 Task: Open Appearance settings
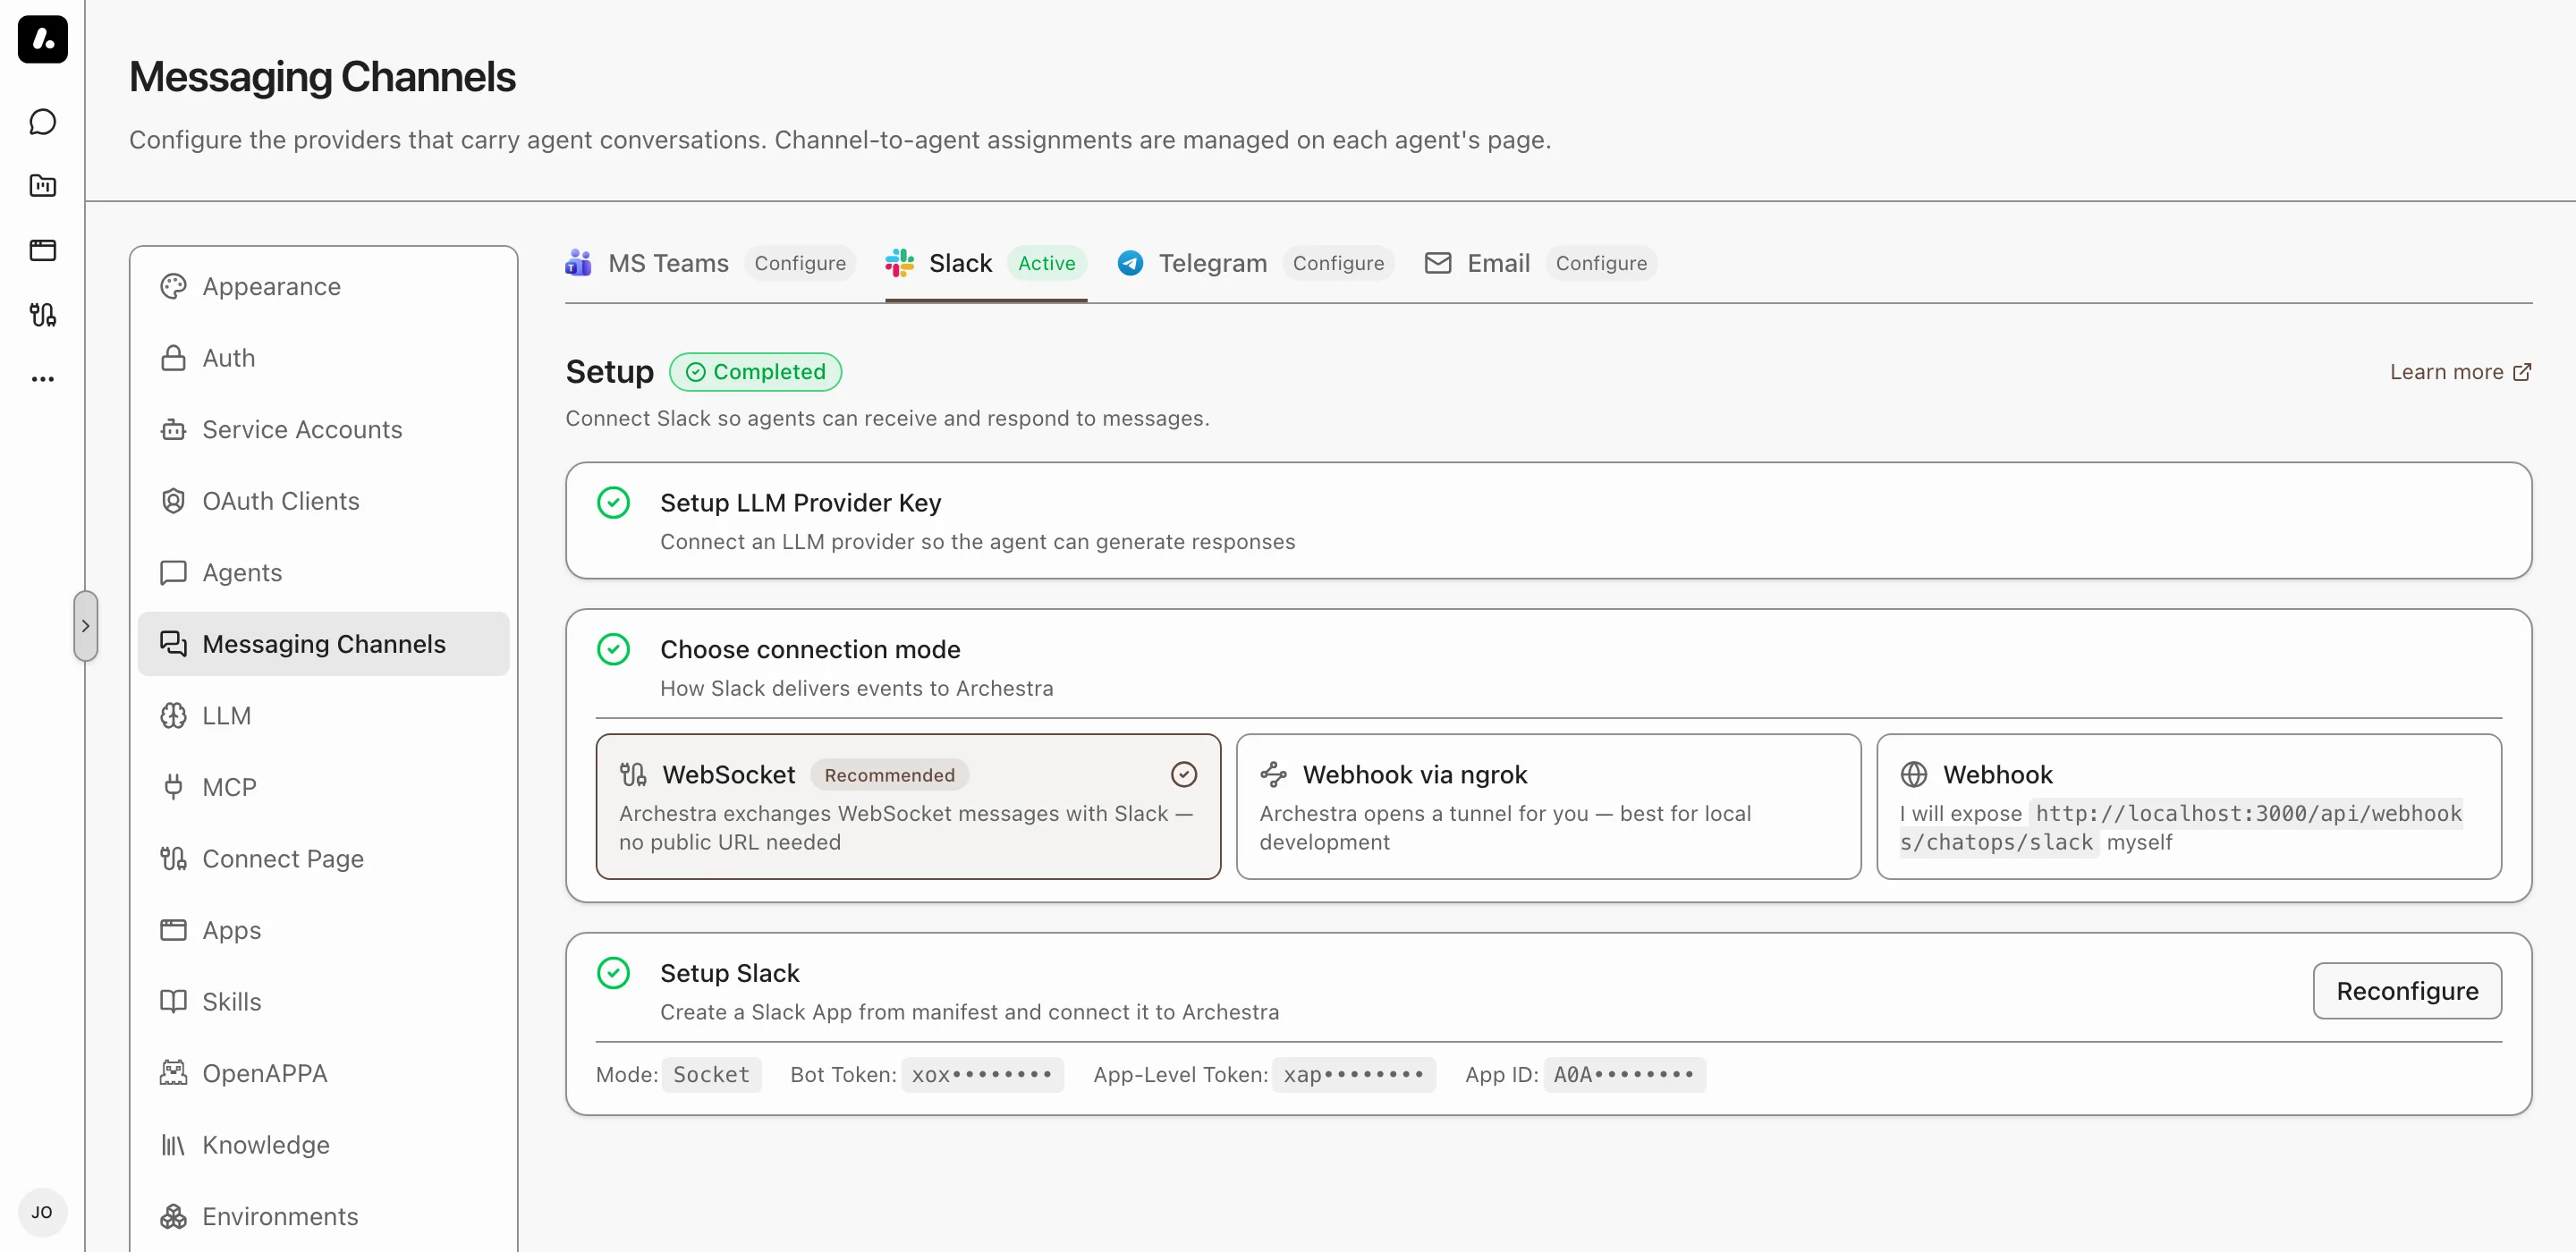(323, 286)
